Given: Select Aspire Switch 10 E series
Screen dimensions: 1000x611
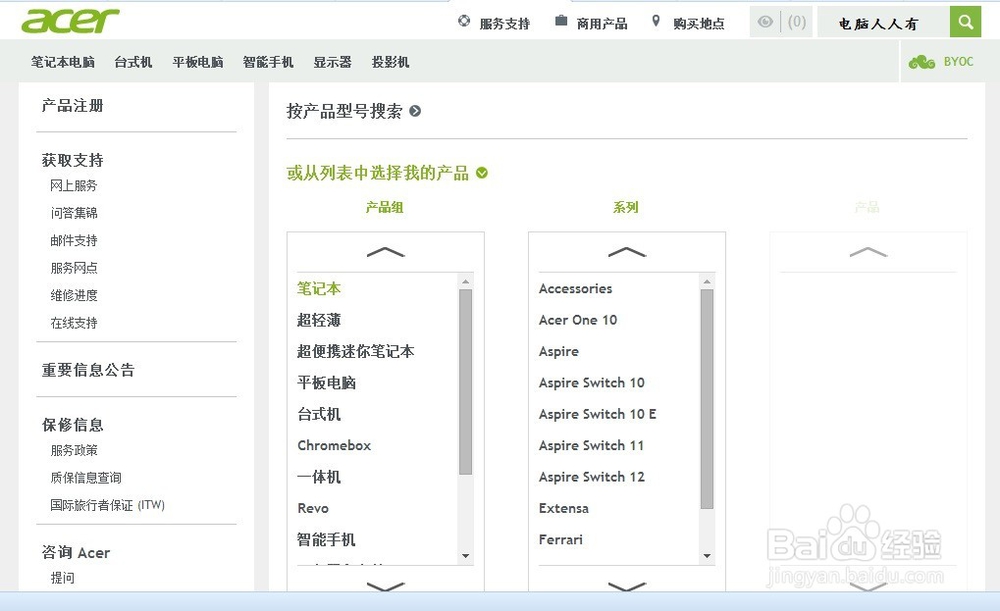Looking at the screenshot, I should coord(598,414).
